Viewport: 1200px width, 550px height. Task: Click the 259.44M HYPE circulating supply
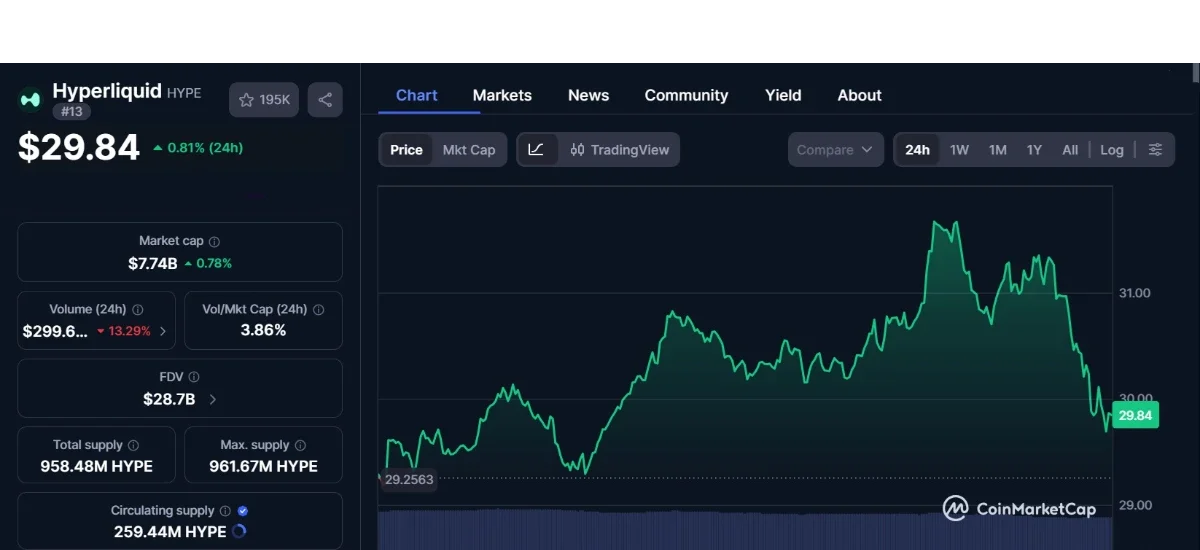170,532
